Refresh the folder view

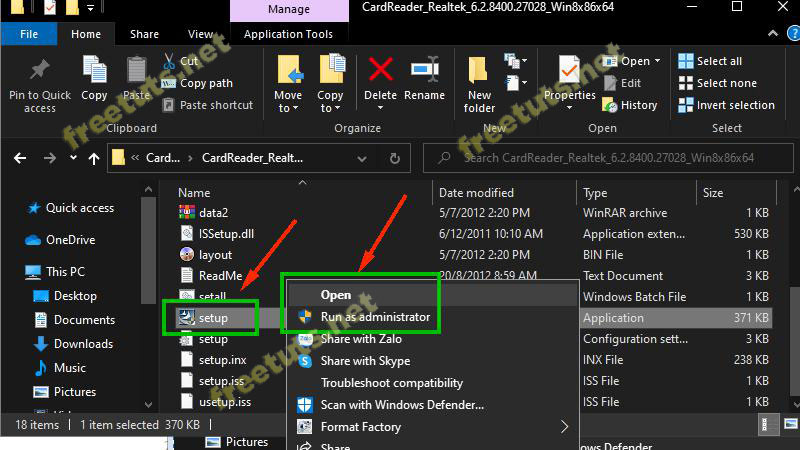tap(394, 159)
